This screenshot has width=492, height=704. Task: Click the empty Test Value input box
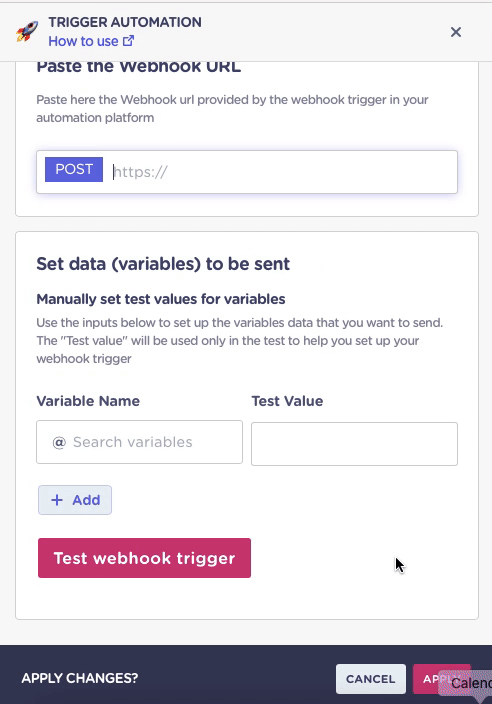pos(354,444)
